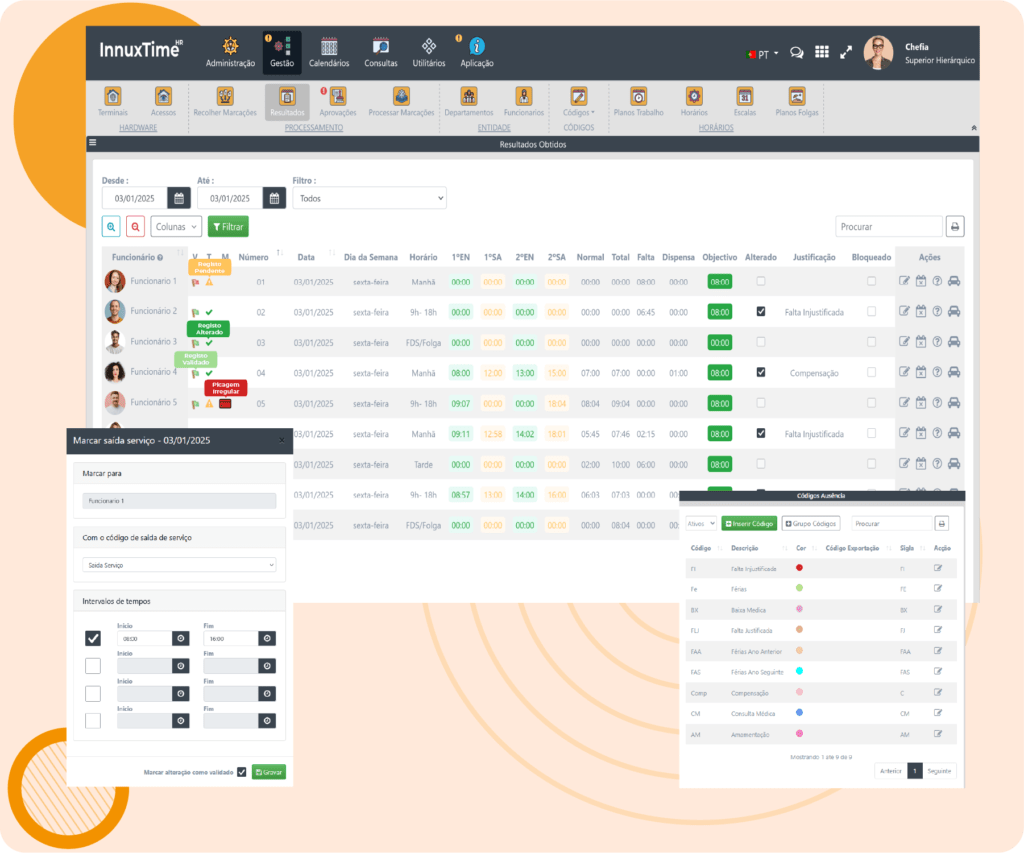Go to the Seguinte page of codes
This screenshot has height=853, width=1024.
(x=939, y=771)
